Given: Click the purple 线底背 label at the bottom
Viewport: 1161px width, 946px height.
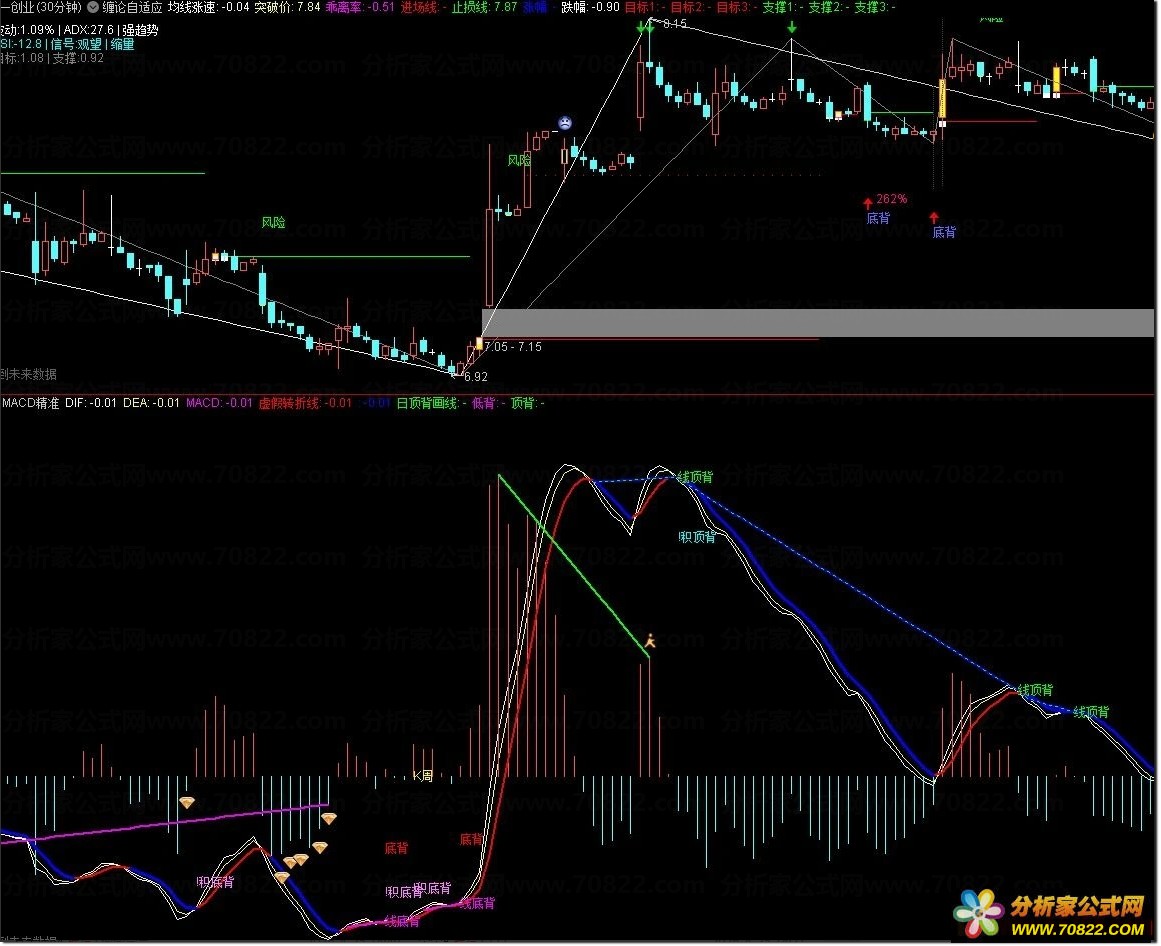Looking at the screenshot, I should click(x=402, y=922).
